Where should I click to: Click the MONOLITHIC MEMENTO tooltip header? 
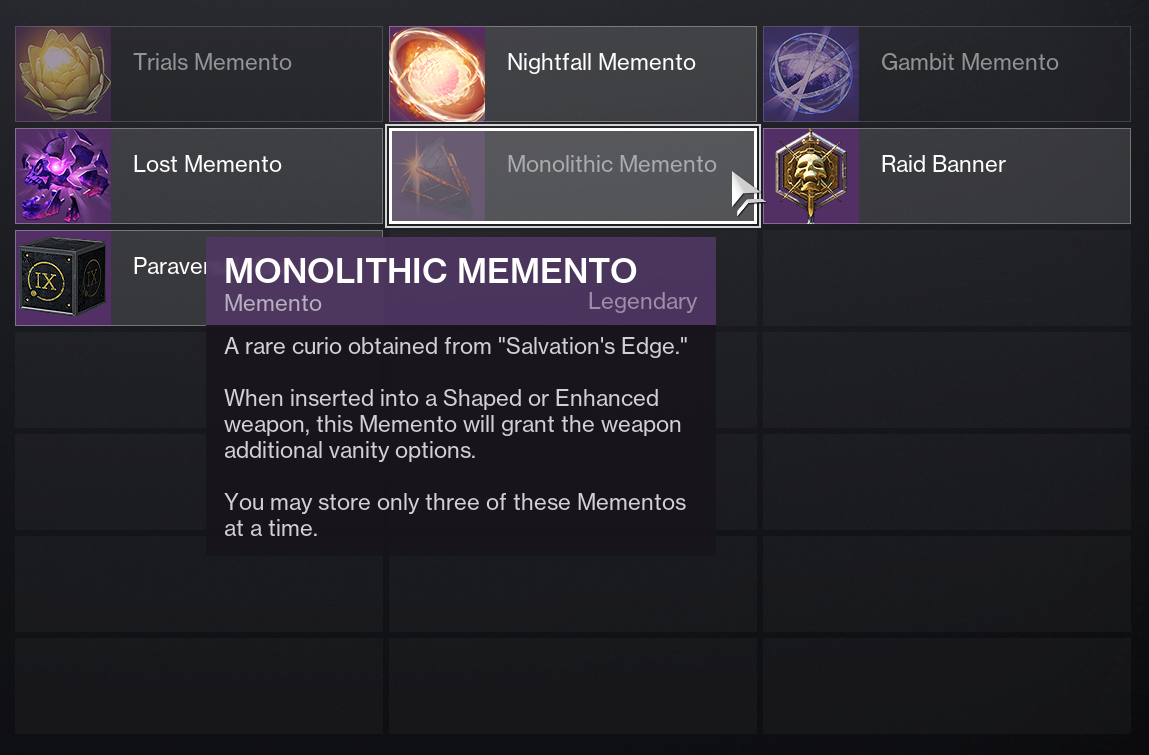point(430,270)
